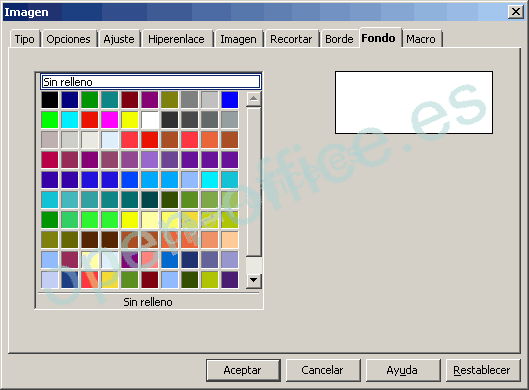Go to the Ajuste tab
Viewport: 529px width, 390px height.
[119, 39]
